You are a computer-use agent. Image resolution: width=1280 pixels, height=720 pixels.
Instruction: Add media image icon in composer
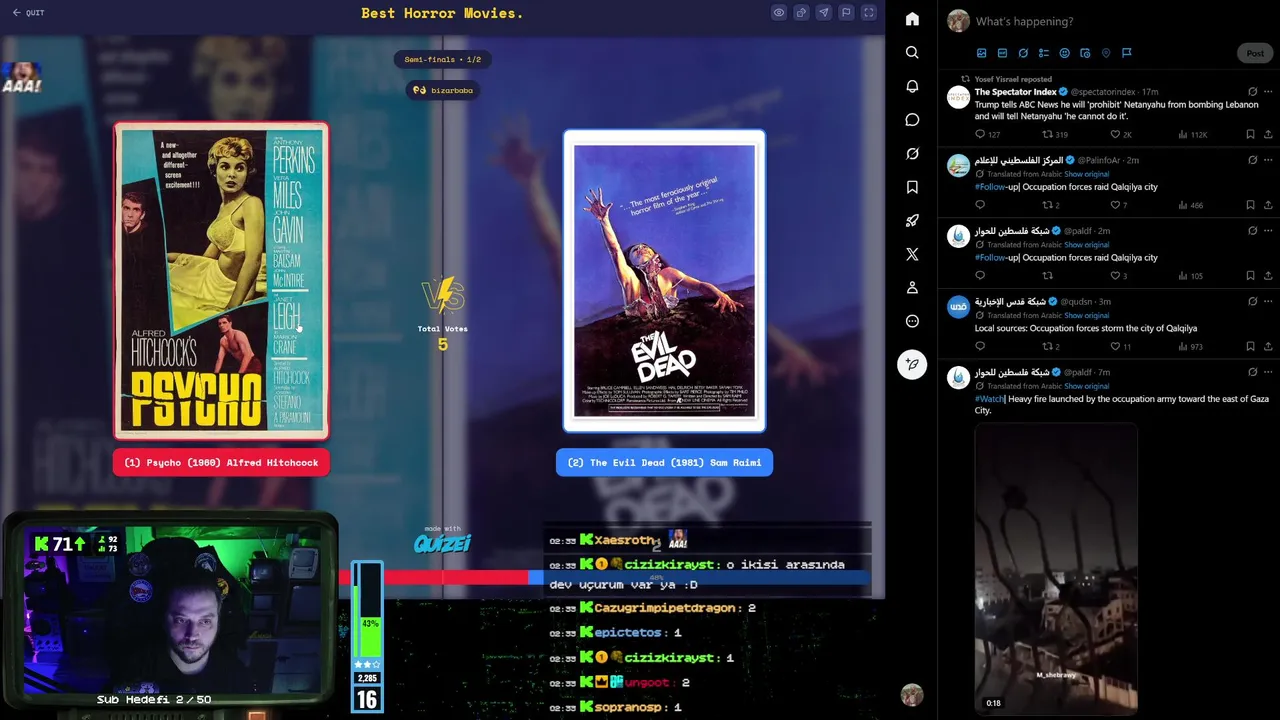pyautogui.click(x=982, y=53)
